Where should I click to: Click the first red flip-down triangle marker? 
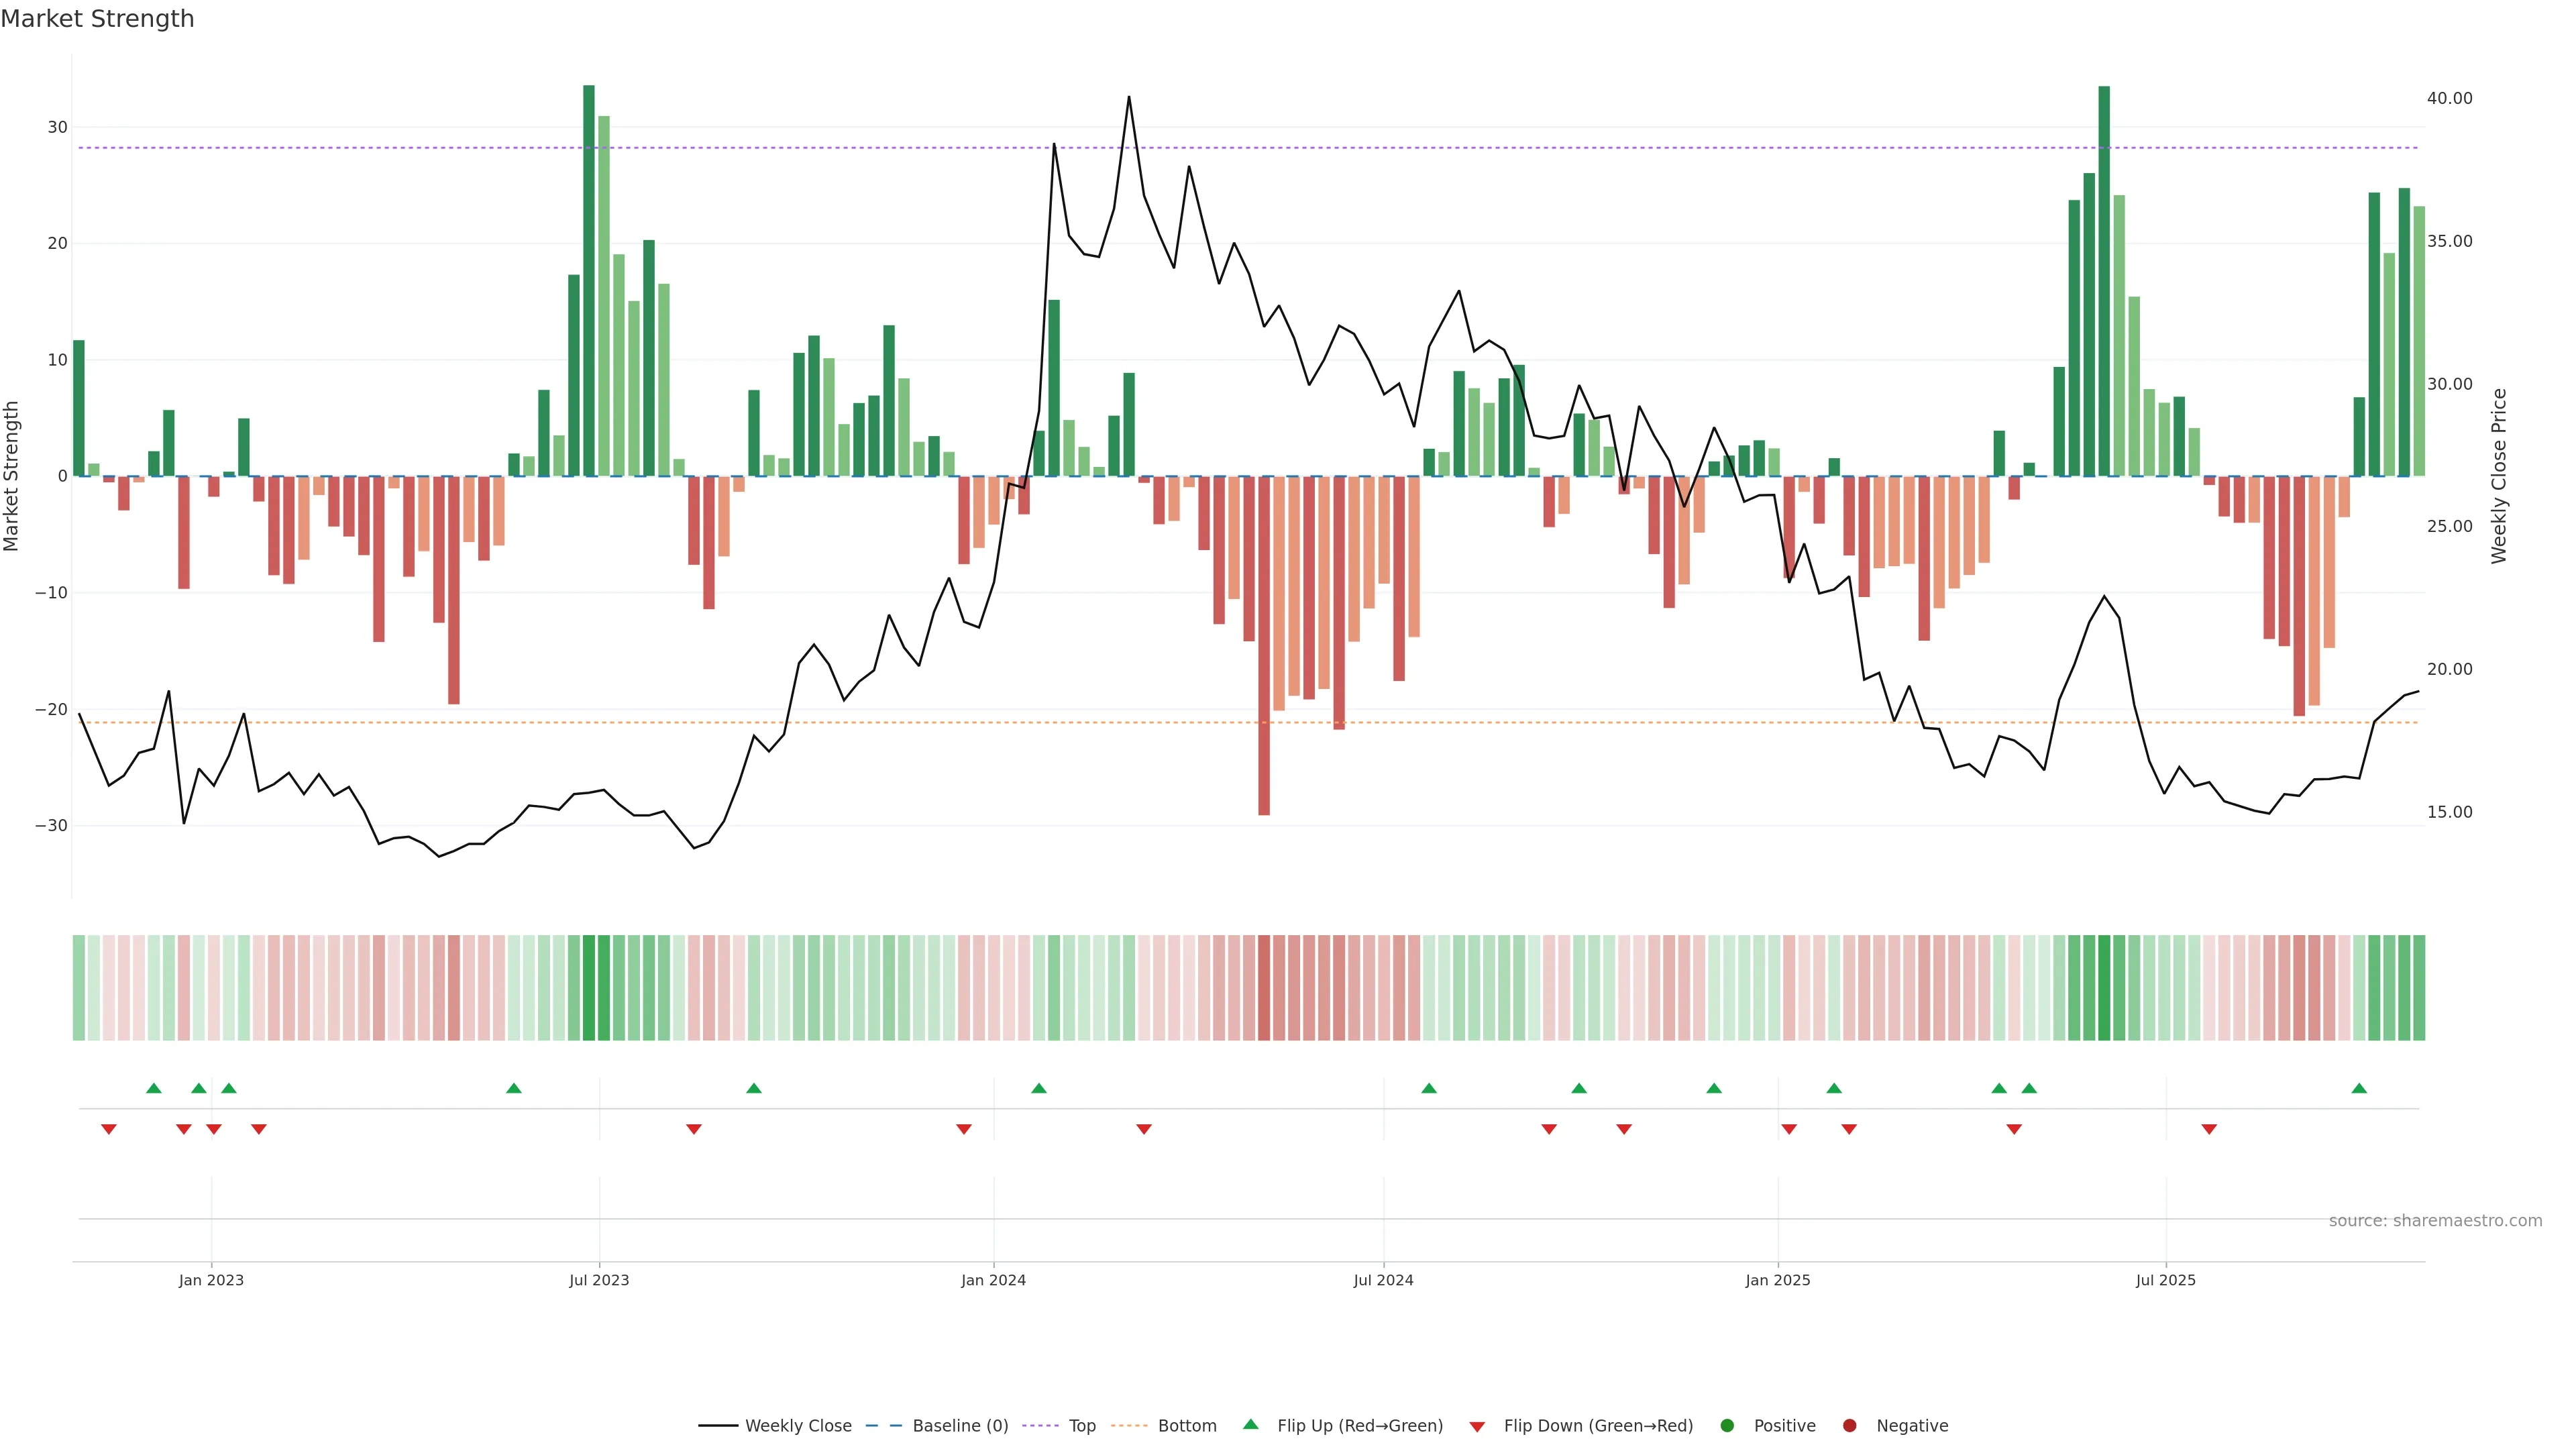(x=109, y=1129)
